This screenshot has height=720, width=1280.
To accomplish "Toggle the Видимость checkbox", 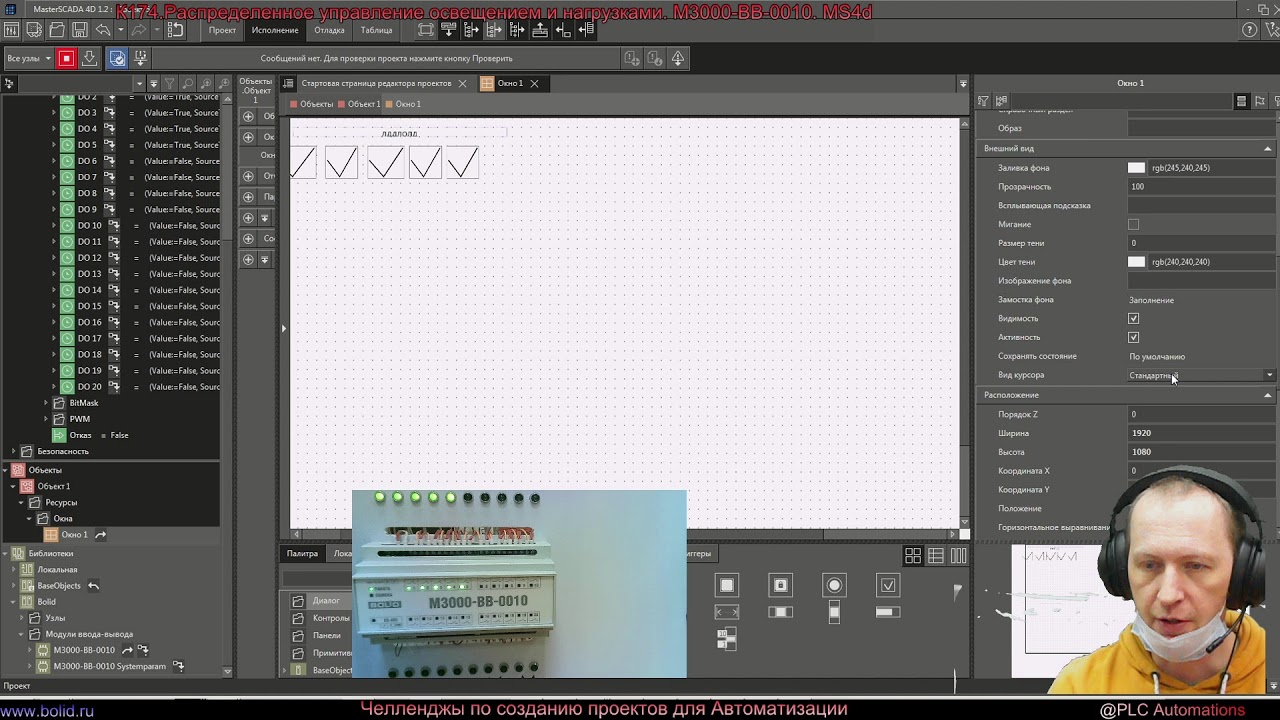I will (1133, 318).
